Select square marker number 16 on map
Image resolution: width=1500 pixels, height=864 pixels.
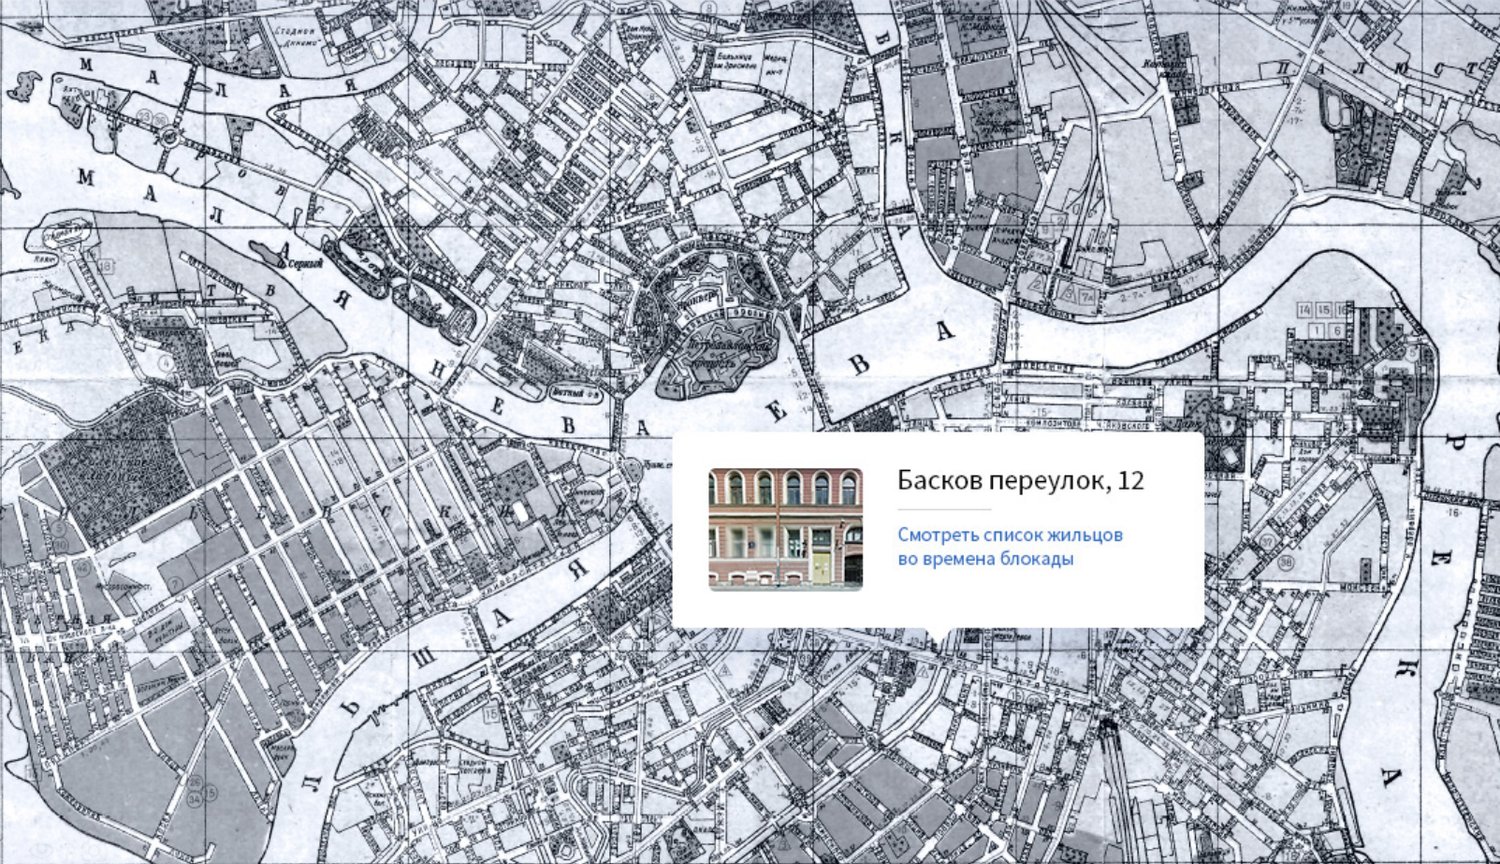click(x=1341, y=311)
